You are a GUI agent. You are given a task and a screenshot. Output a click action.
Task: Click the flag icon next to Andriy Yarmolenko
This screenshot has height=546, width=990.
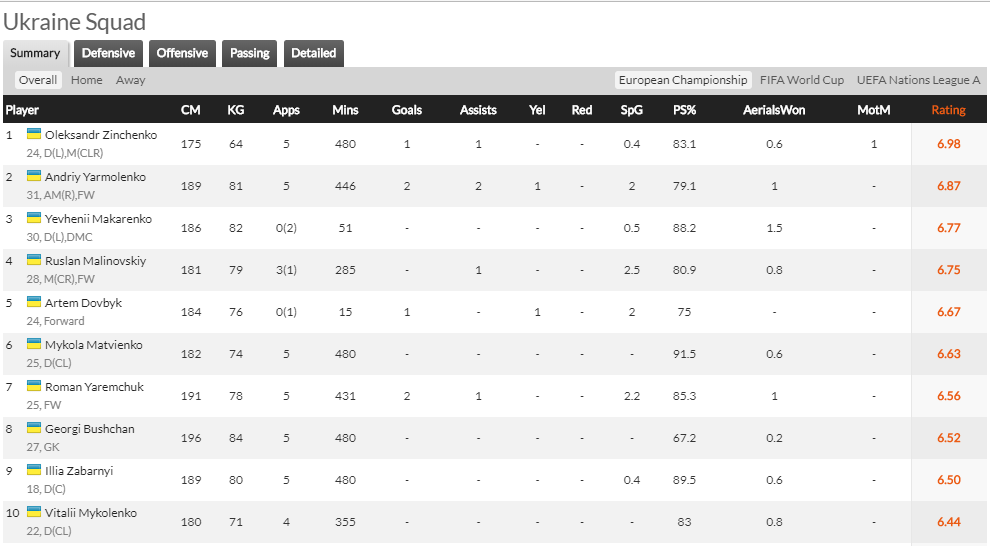34,176
